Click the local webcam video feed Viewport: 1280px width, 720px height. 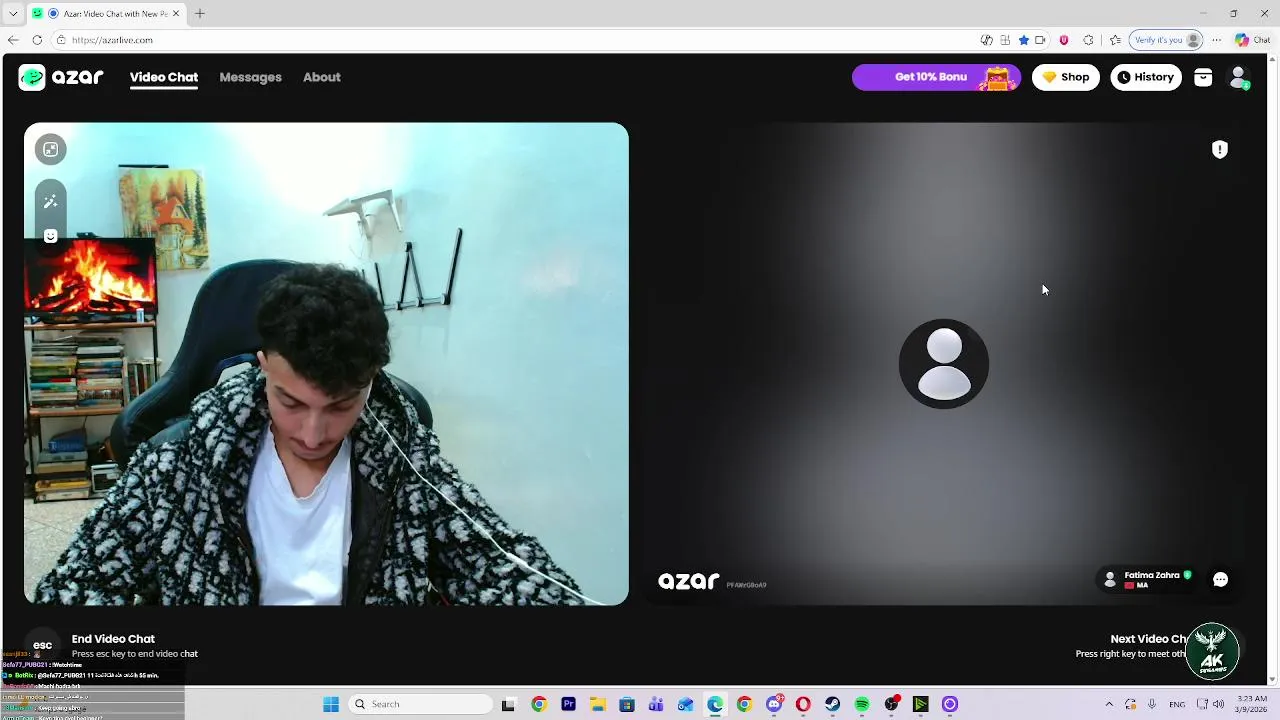(326, 364)
